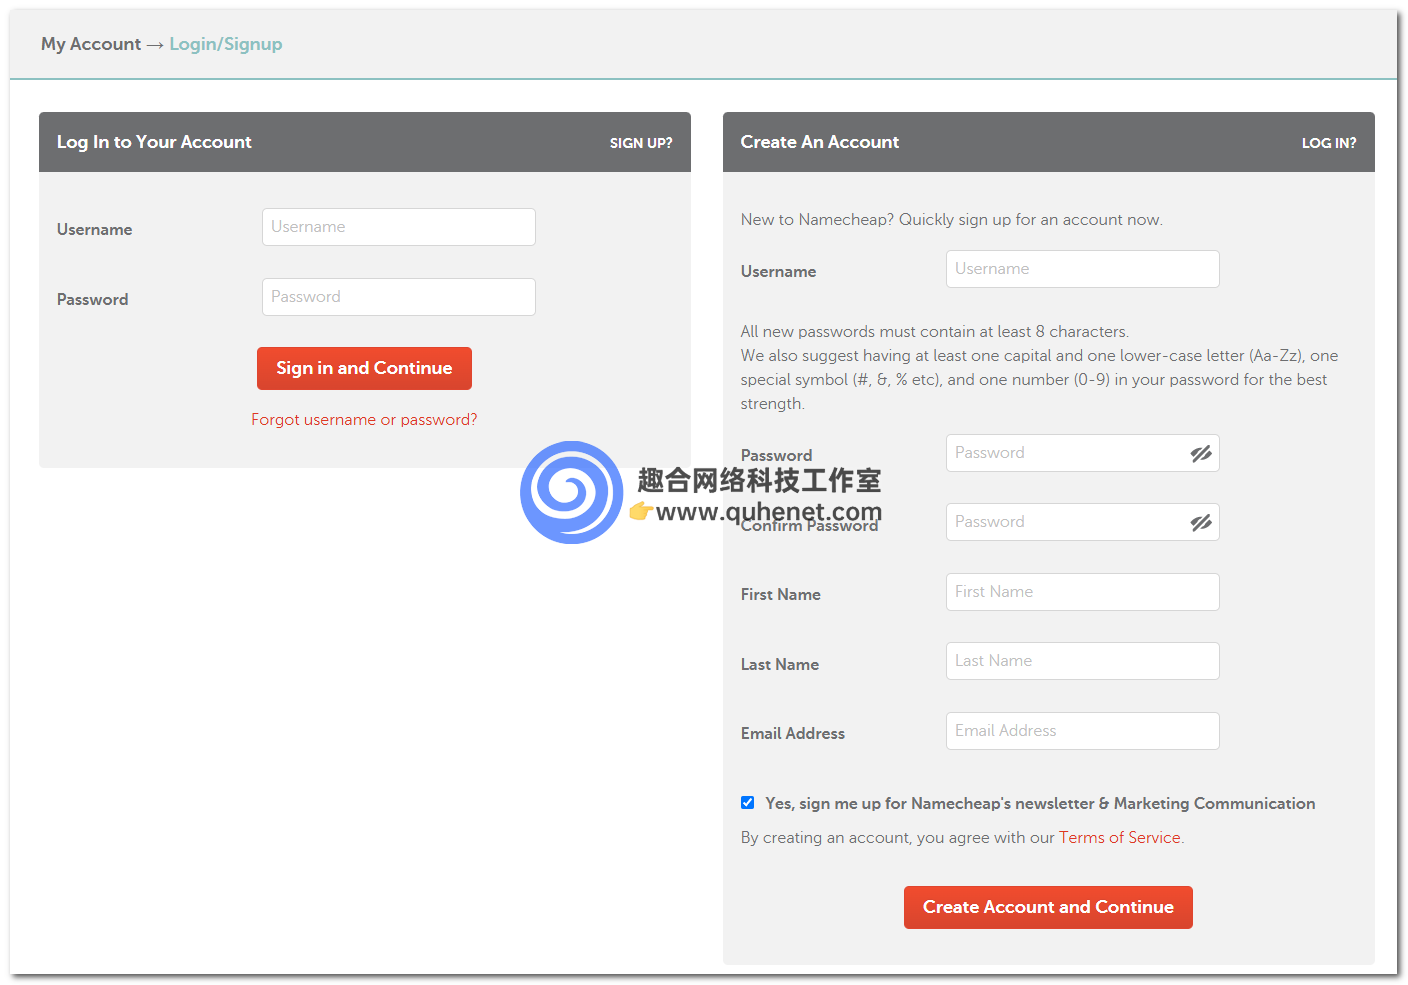Viewport: 1408px width, 985px height.
Task: Click the Sign in and Continue button
Action: click(364, 368)
